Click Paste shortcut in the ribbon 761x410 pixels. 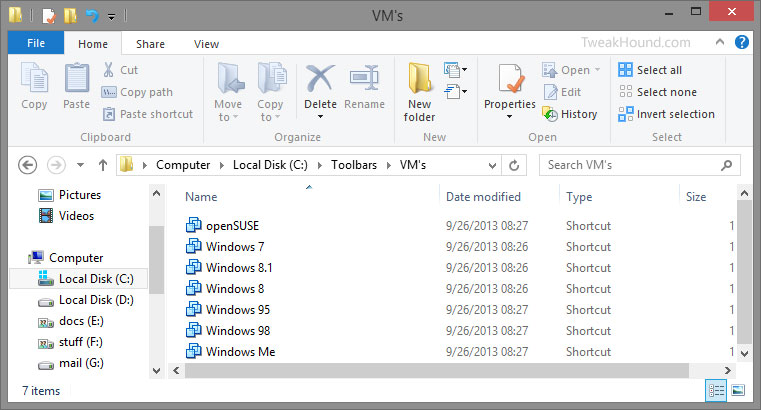coord(148,114)
